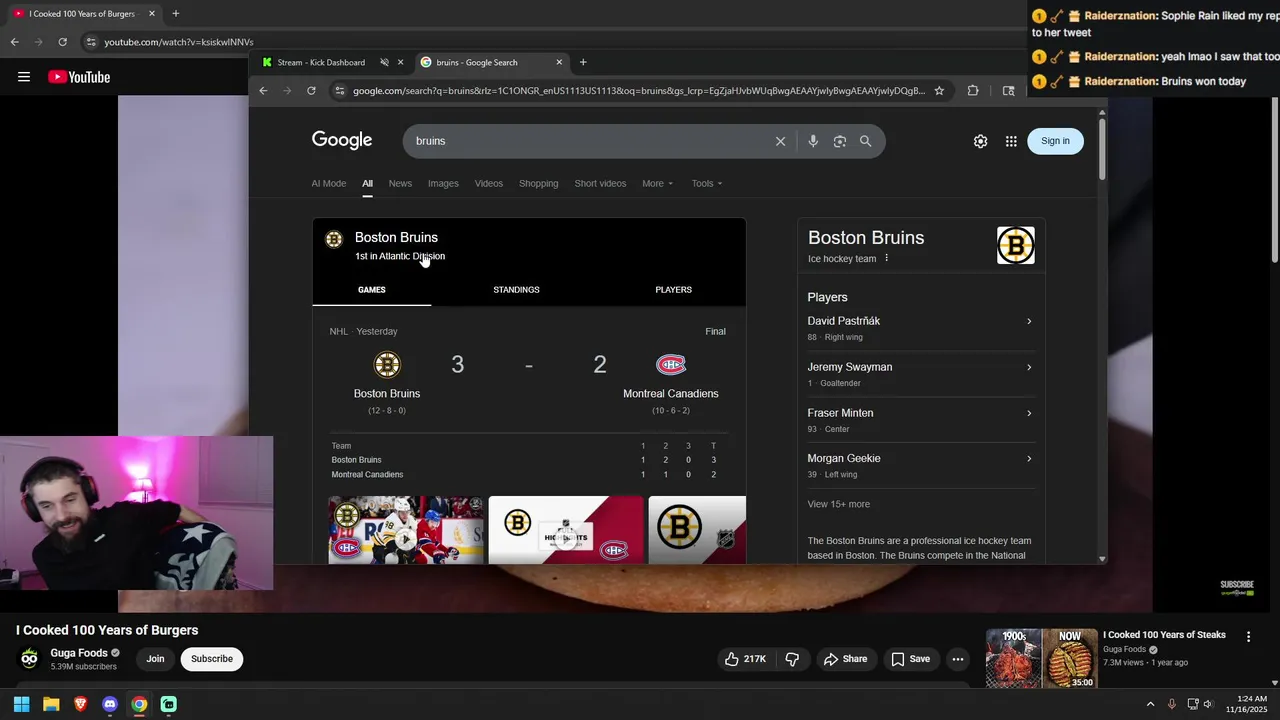The width and height of the screenshot is (1280, 720).
Task: Open the Extensions puzzle icon
Action: click(973, 91)
